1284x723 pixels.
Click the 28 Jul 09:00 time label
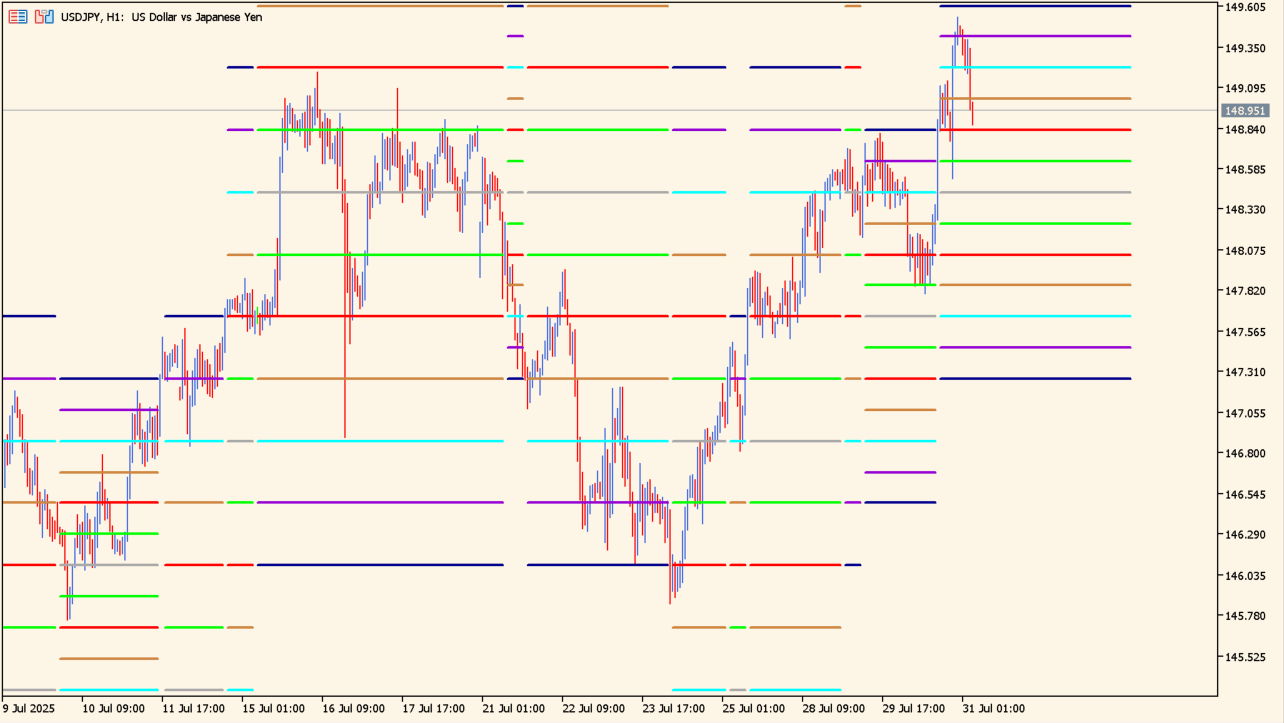[833, 709]
